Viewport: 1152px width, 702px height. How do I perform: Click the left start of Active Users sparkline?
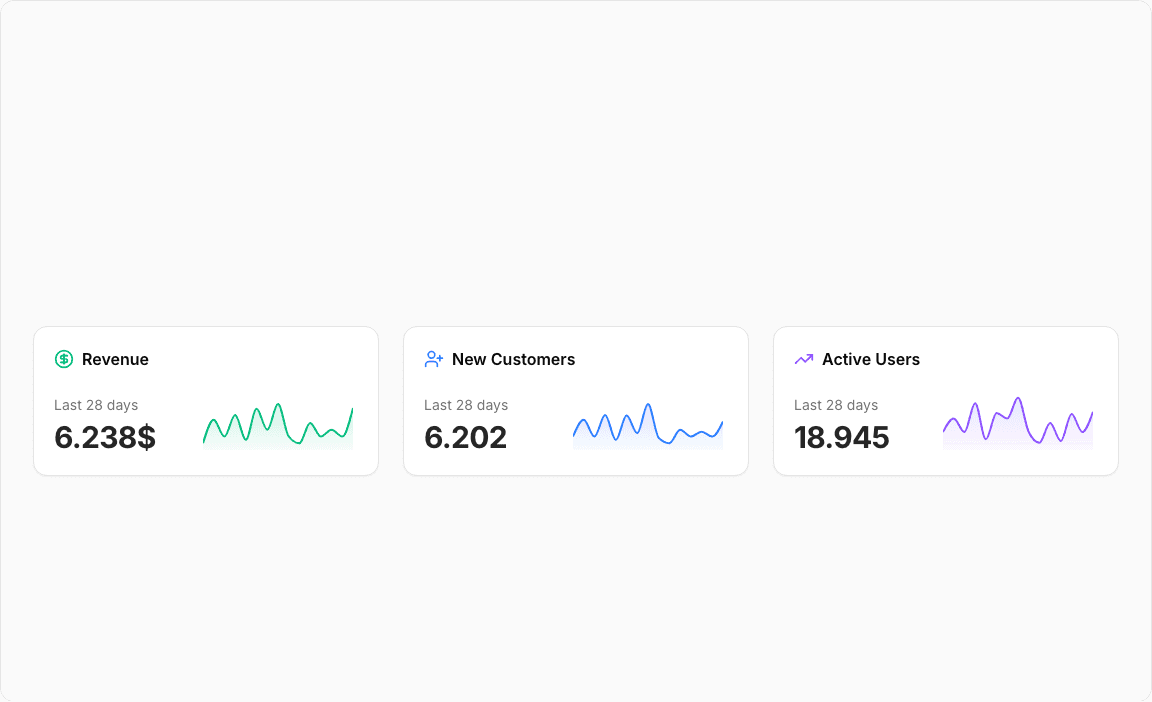pos(944,431)
